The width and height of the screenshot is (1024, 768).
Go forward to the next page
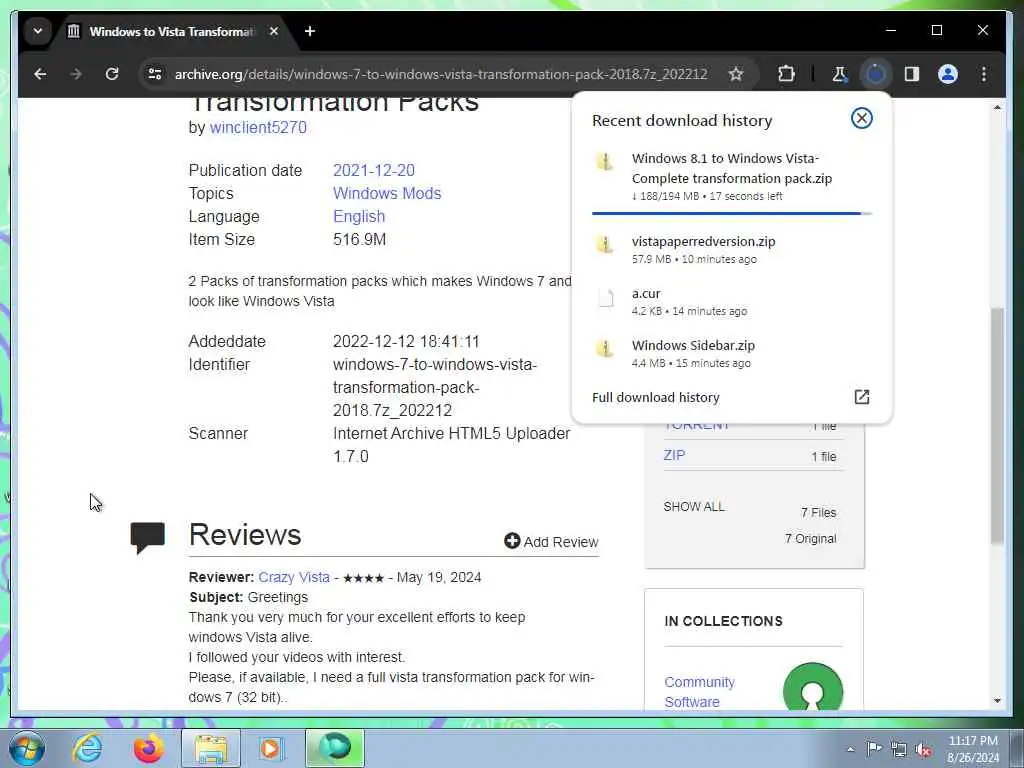point(76,74)
